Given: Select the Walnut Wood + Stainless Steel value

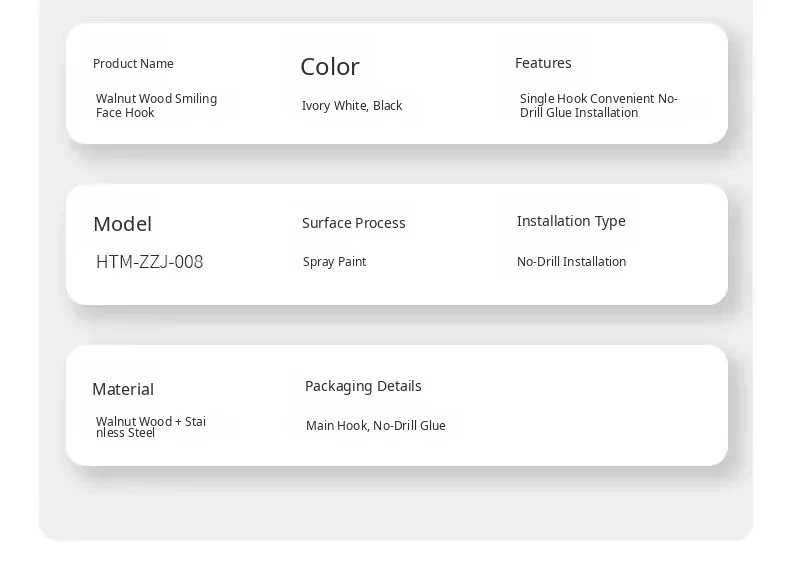Looking at the screenshot, I should pos(150,427).
